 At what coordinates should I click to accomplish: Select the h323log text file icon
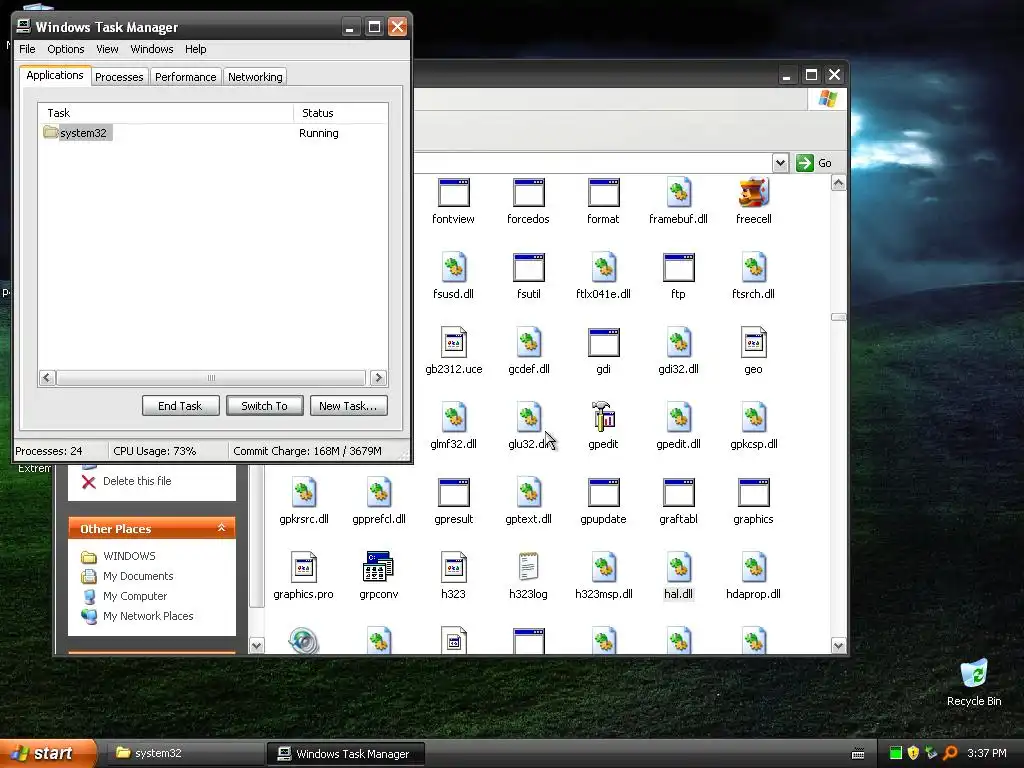pyautogui.click(x=528, y=568)
